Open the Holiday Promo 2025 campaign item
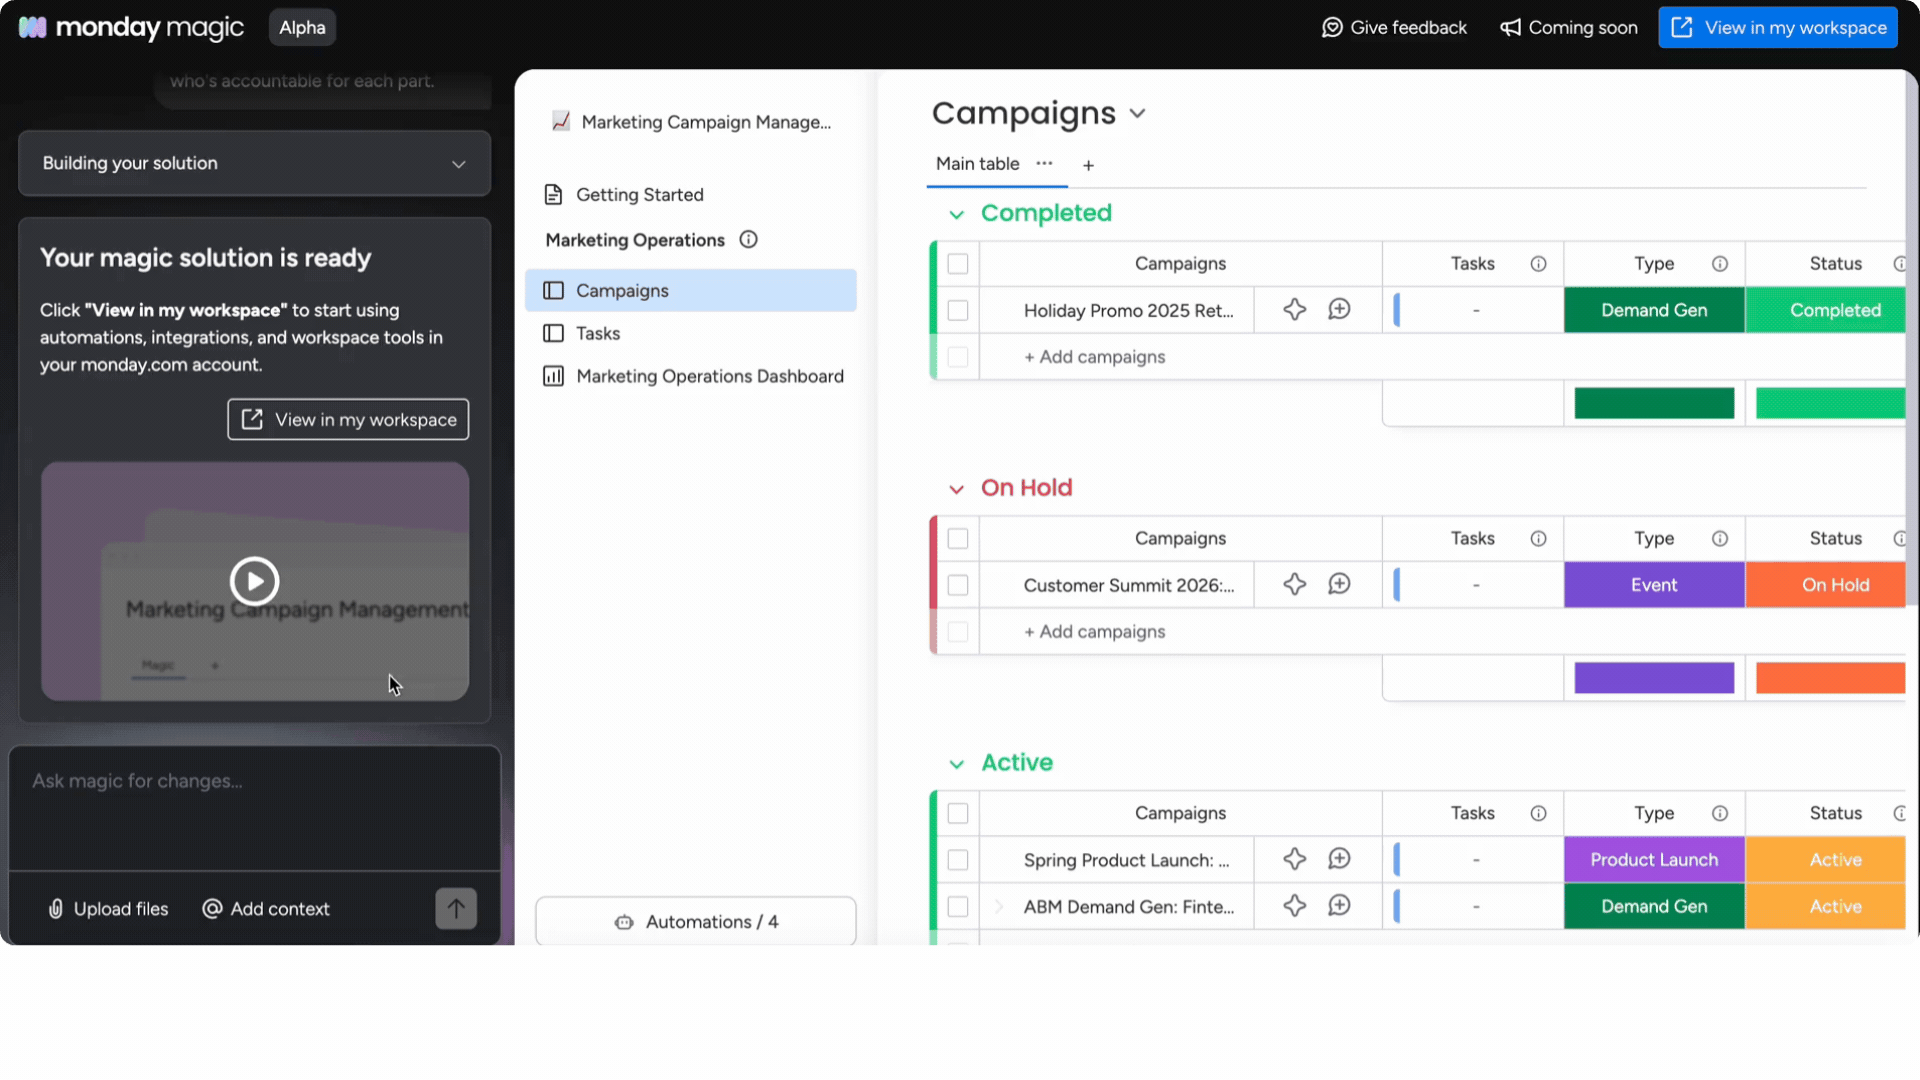 pyautogui.click(x=1128, y=311)
